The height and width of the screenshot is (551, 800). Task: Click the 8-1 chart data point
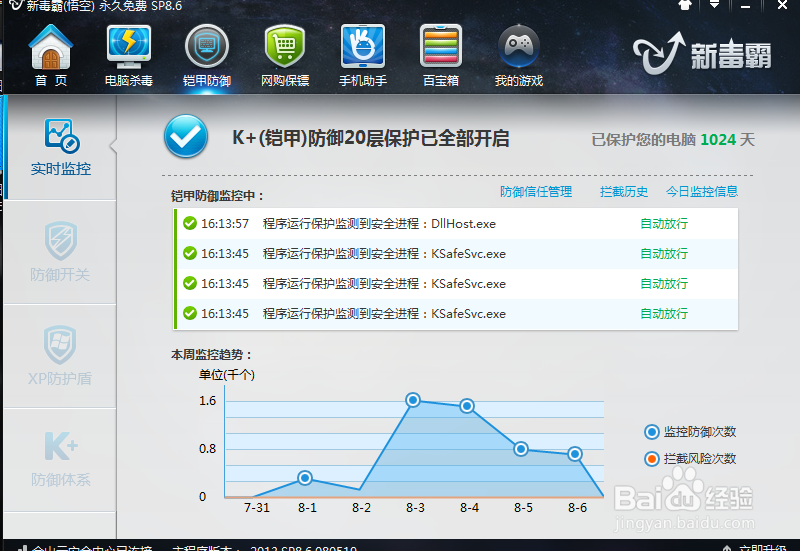[305, 478]
